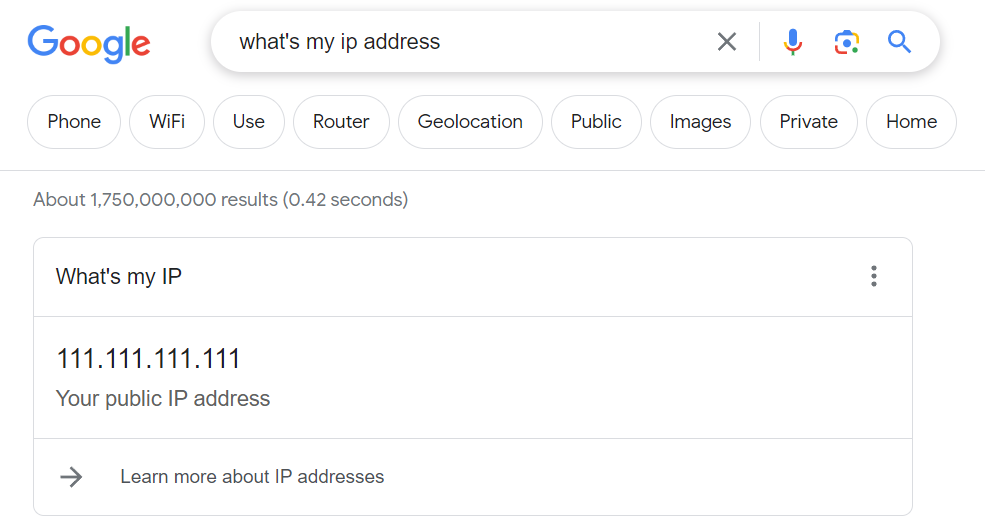
Task: Switch to Images results
Action: [700, 122]
